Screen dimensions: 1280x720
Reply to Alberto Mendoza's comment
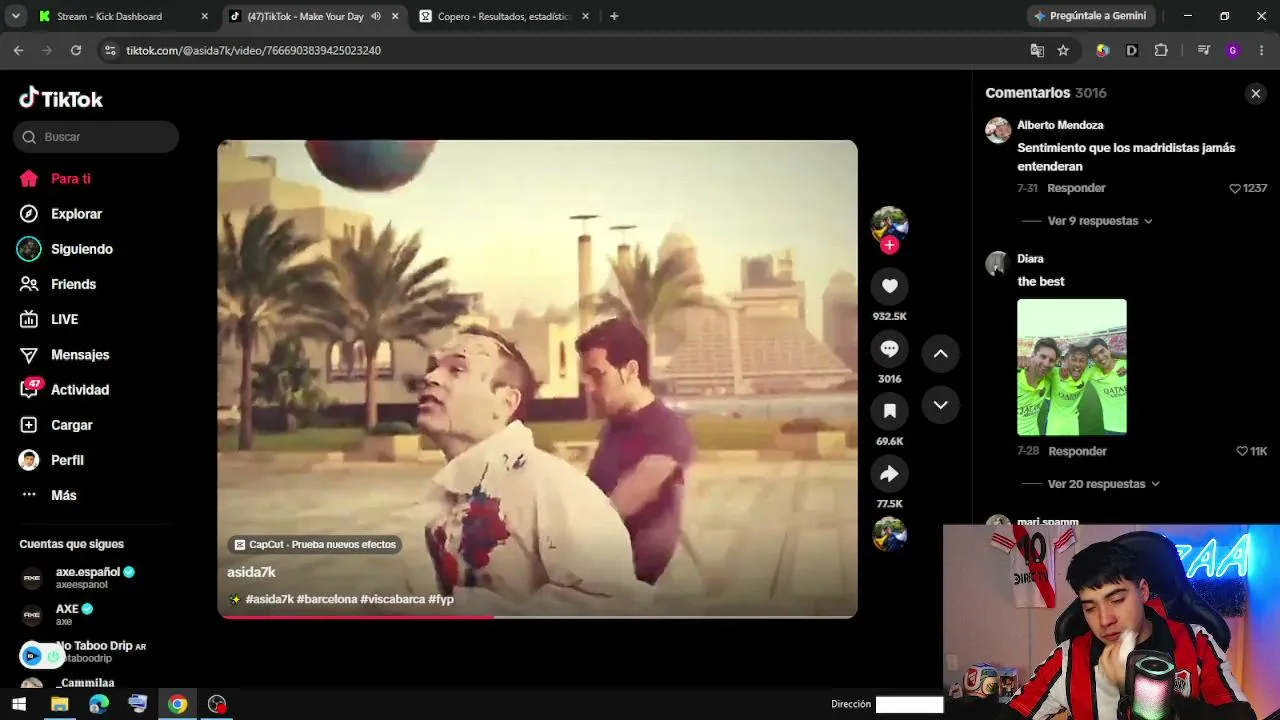click(1076, 188)
